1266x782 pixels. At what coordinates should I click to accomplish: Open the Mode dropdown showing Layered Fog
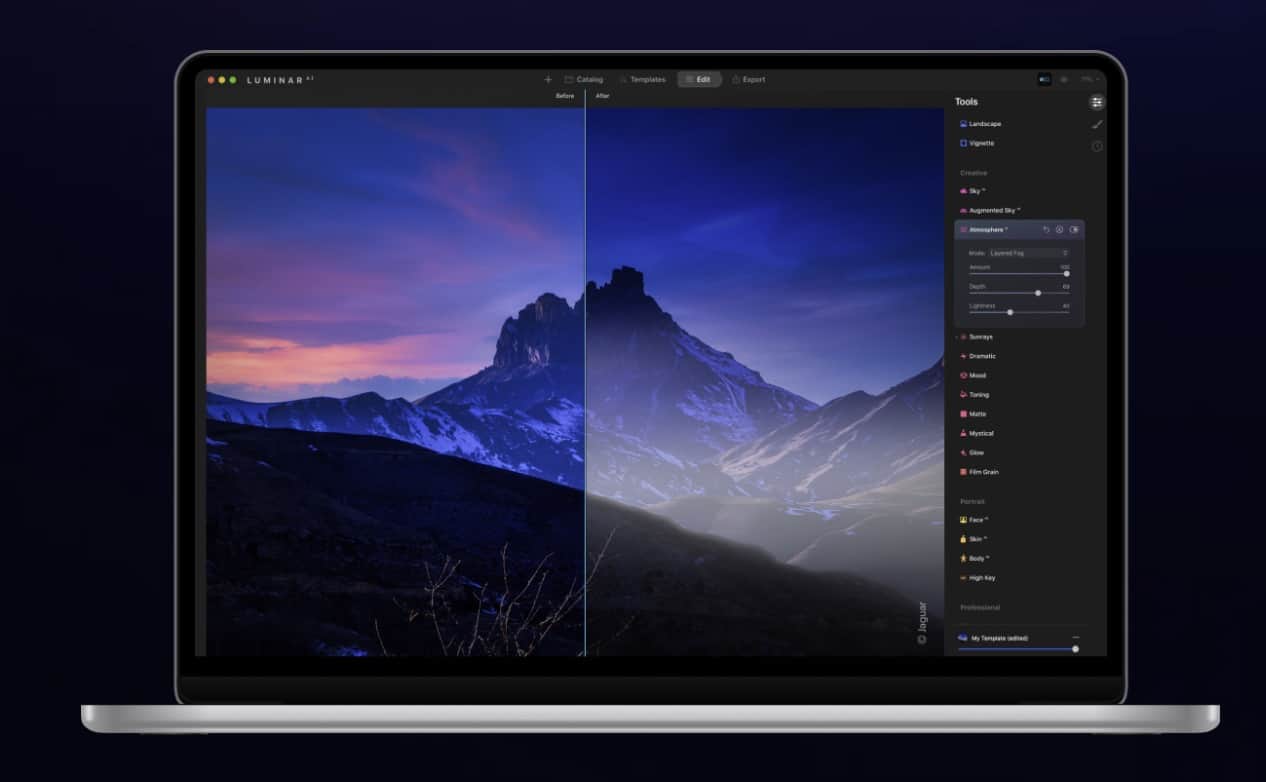[1029, 253]
